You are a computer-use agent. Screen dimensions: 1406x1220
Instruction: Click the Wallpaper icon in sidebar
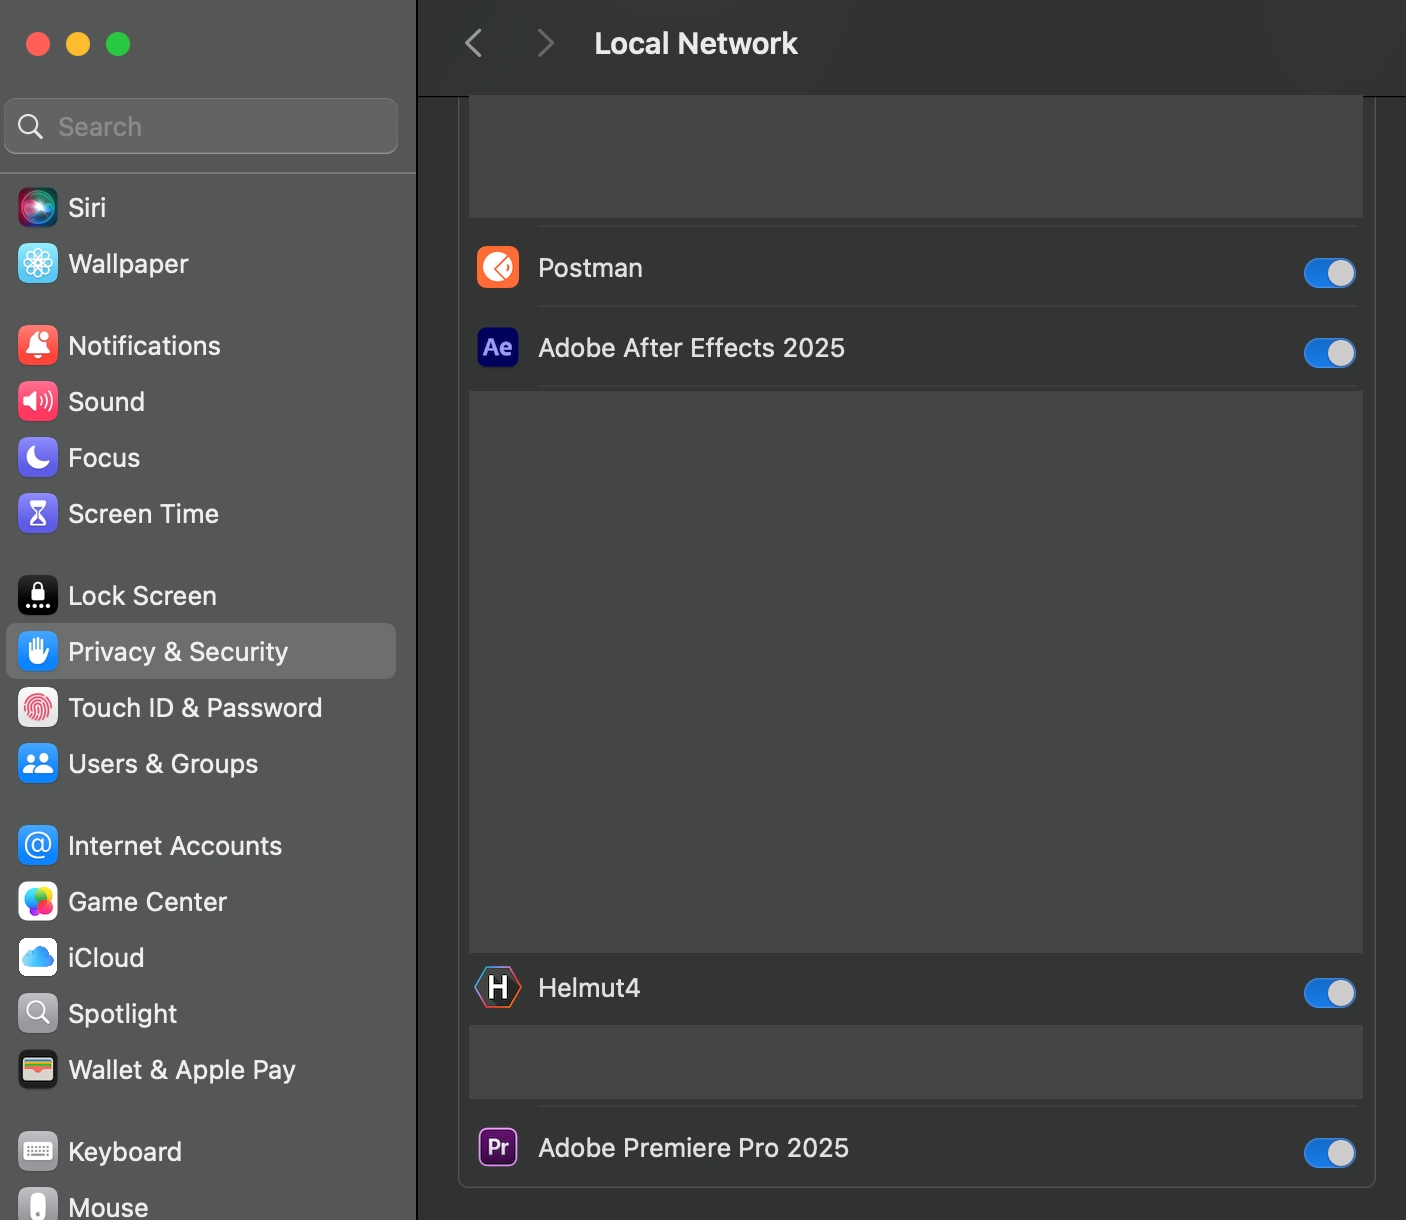click(38, 264)
